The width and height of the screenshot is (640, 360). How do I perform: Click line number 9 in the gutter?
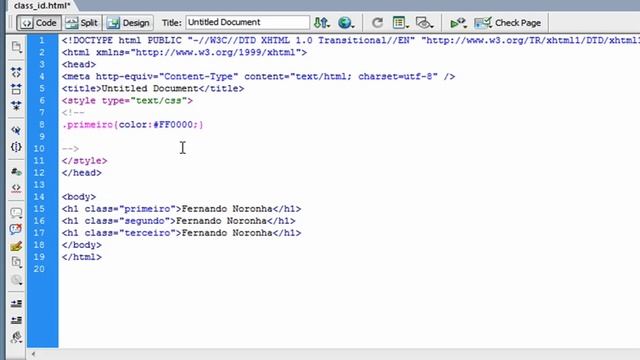pyautogui.click(x=42, y=137)
